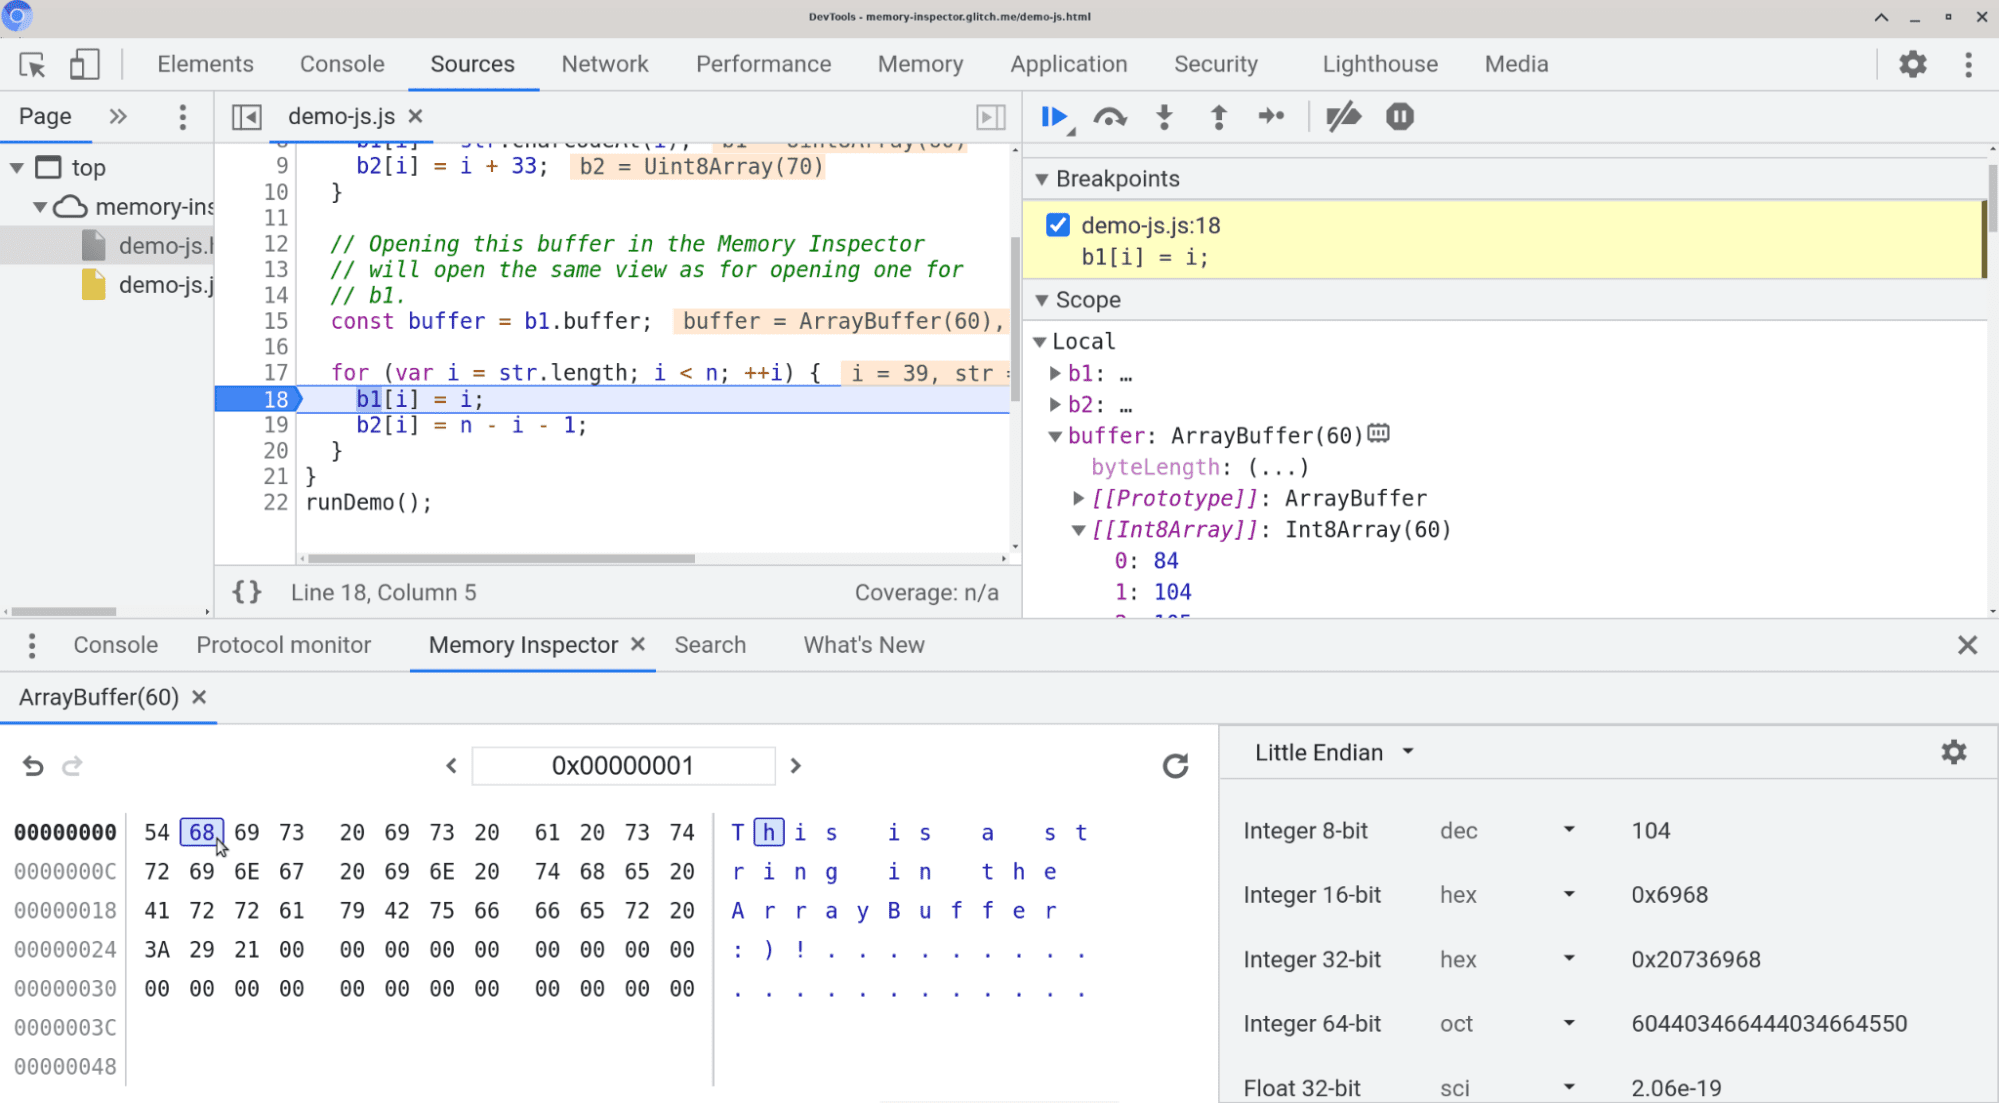Click the step-out icon in debugger toolbar

(1218, 117)
